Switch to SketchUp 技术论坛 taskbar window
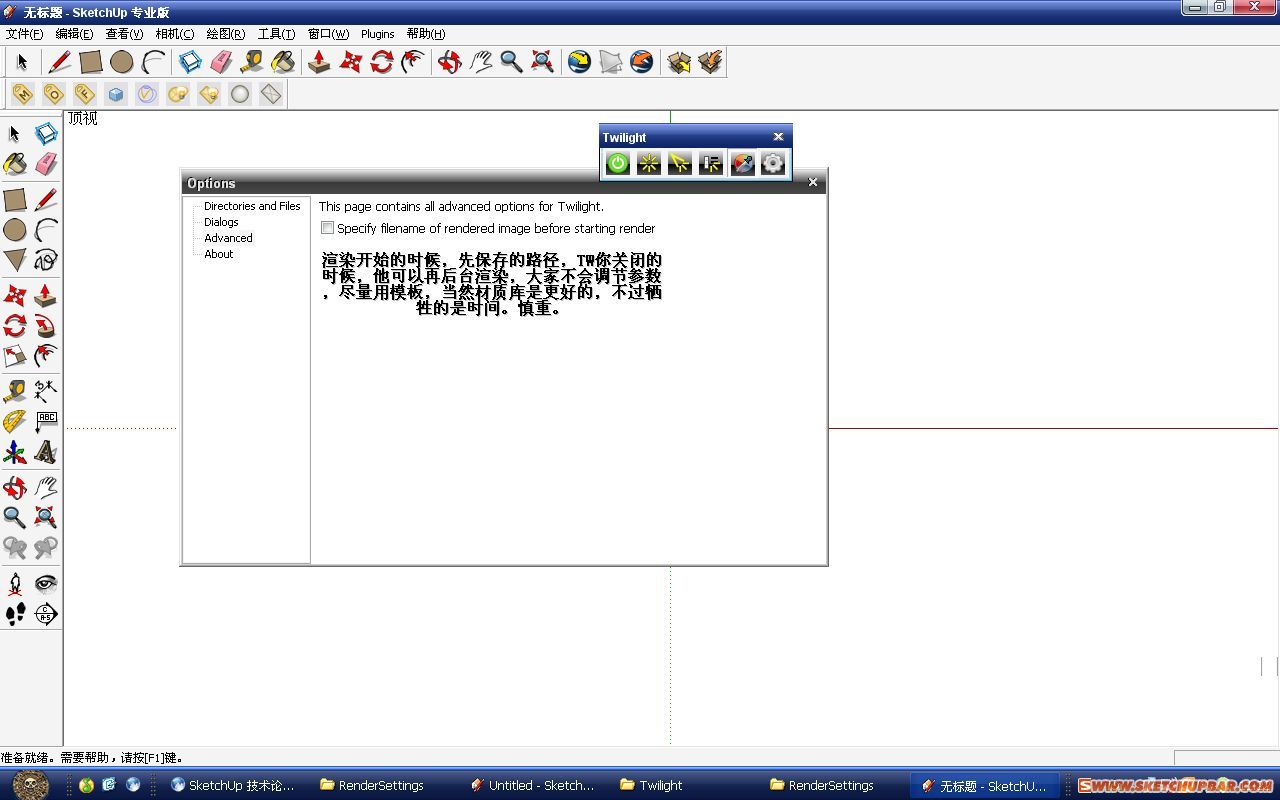The width and height of the screenshot is (1280, 800). click(232, 785)
